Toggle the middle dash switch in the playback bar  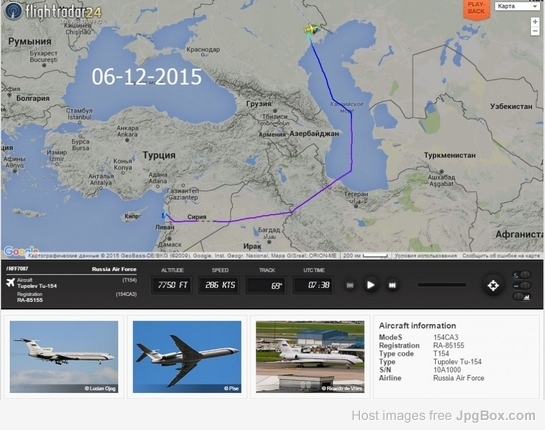(x=522, y=286)
